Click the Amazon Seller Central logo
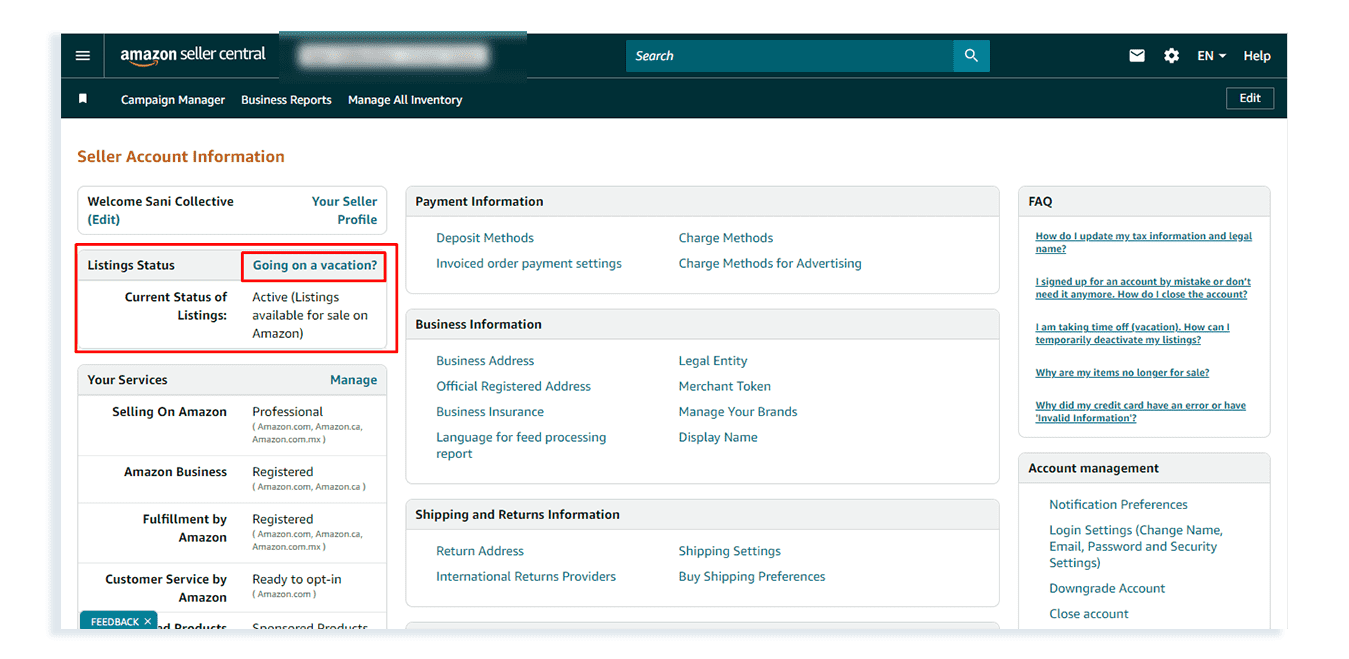 coord(192,55)
